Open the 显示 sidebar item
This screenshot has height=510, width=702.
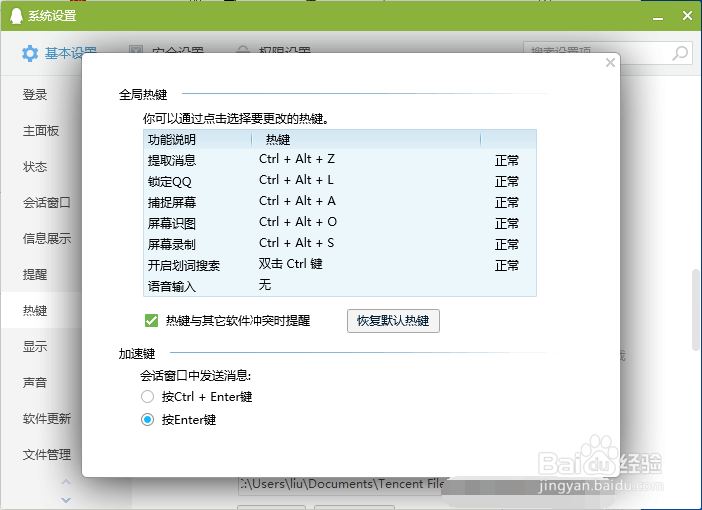click(35, 346)
